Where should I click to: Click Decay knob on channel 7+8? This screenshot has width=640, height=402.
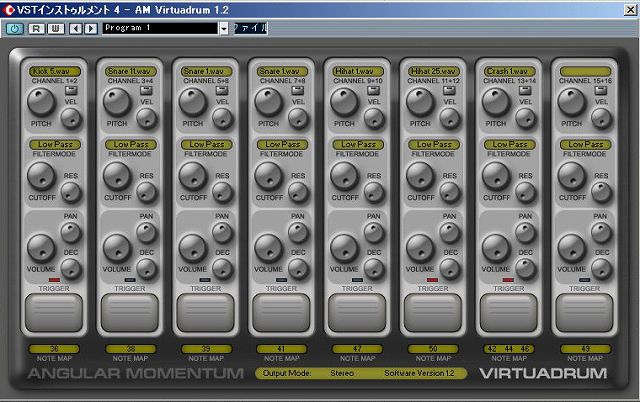[298, 269]
